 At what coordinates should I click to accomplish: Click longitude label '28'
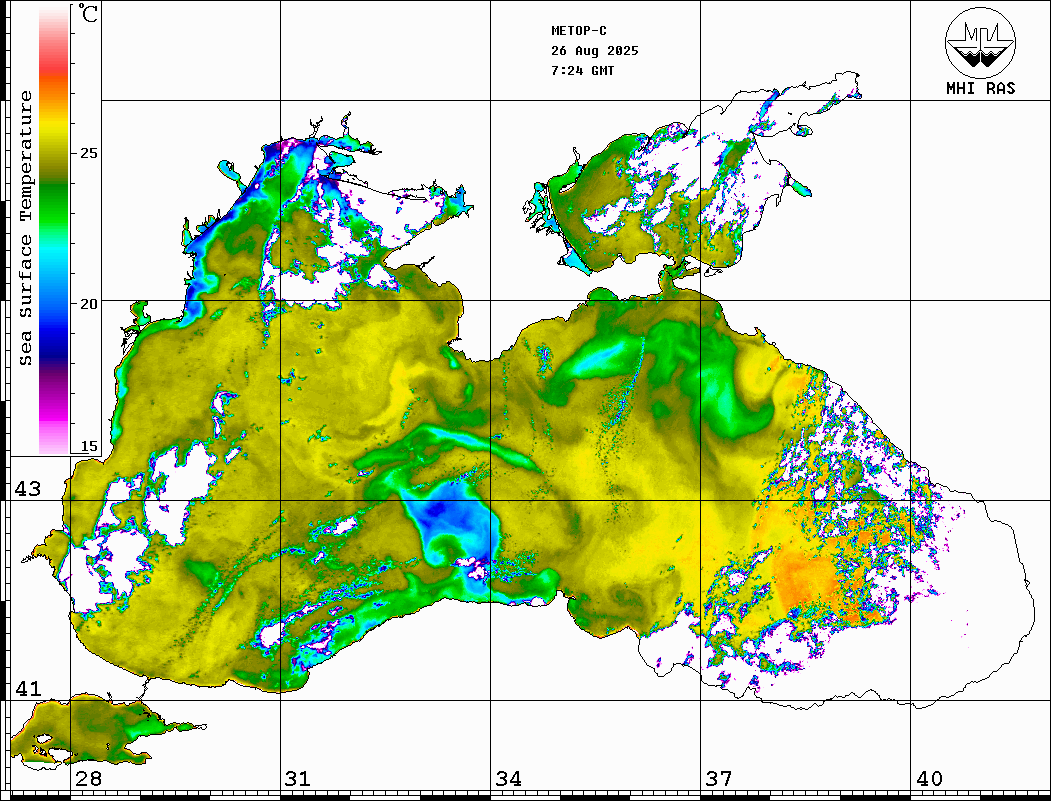(x=88, y=778)
